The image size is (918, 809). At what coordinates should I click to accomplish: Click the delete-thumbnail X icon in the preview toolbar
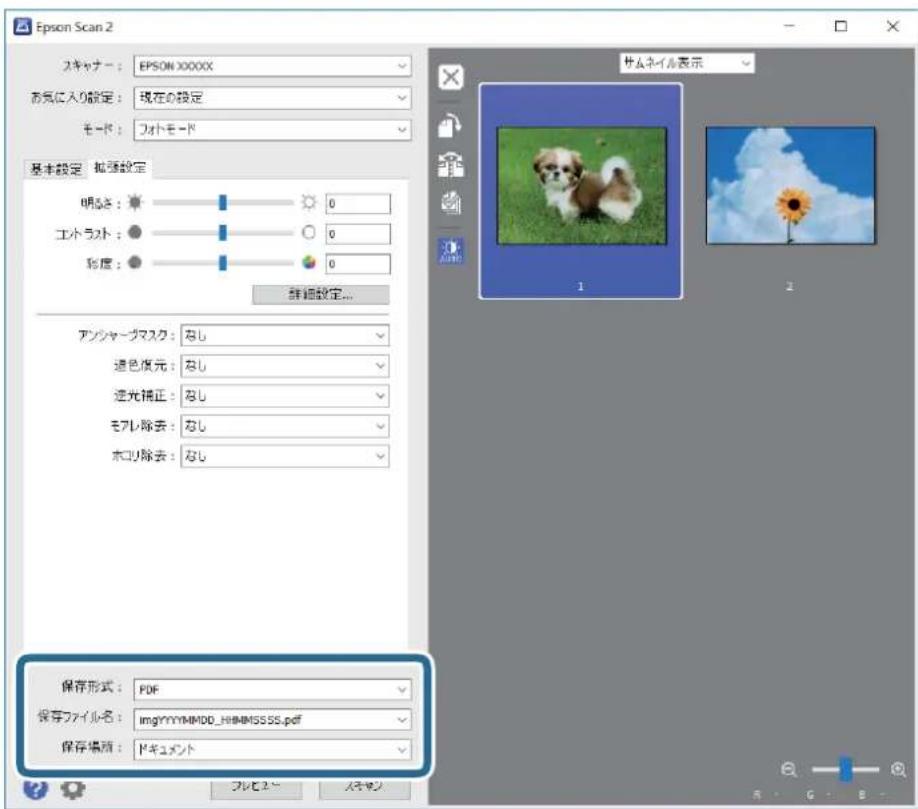451,77
